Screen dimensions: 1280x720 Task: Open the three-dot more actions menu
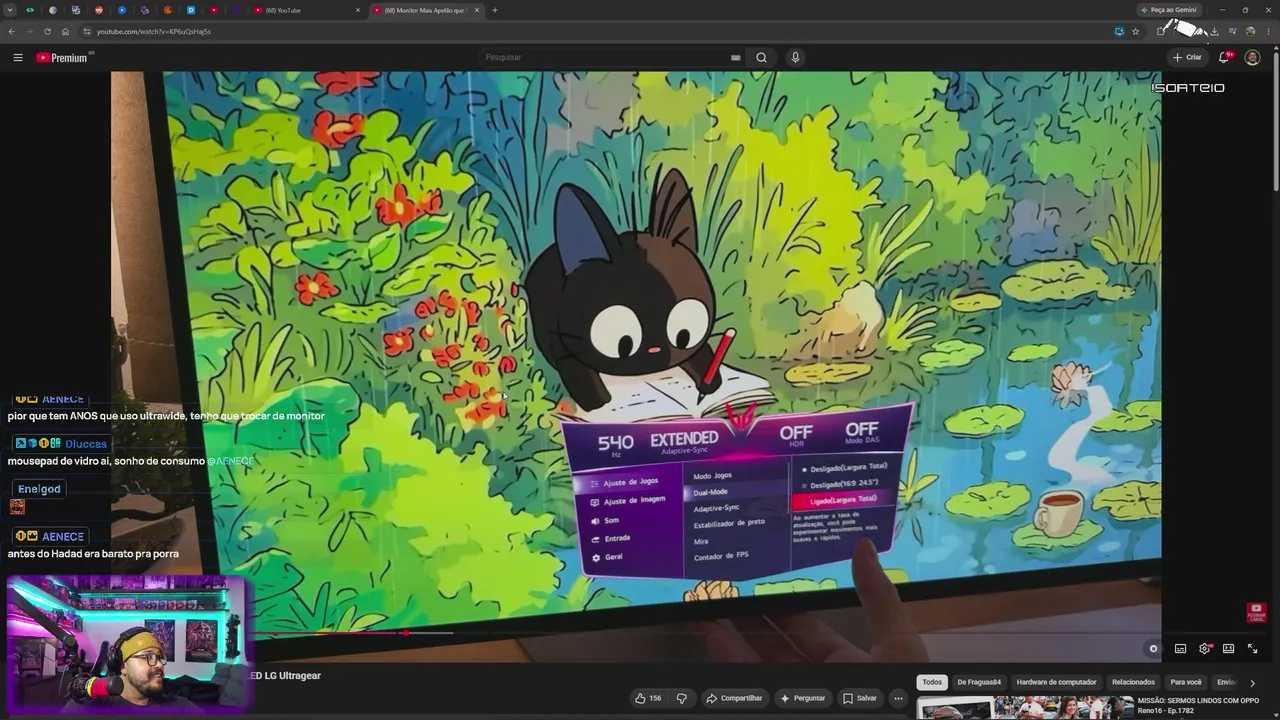click(x=898, y=698)
